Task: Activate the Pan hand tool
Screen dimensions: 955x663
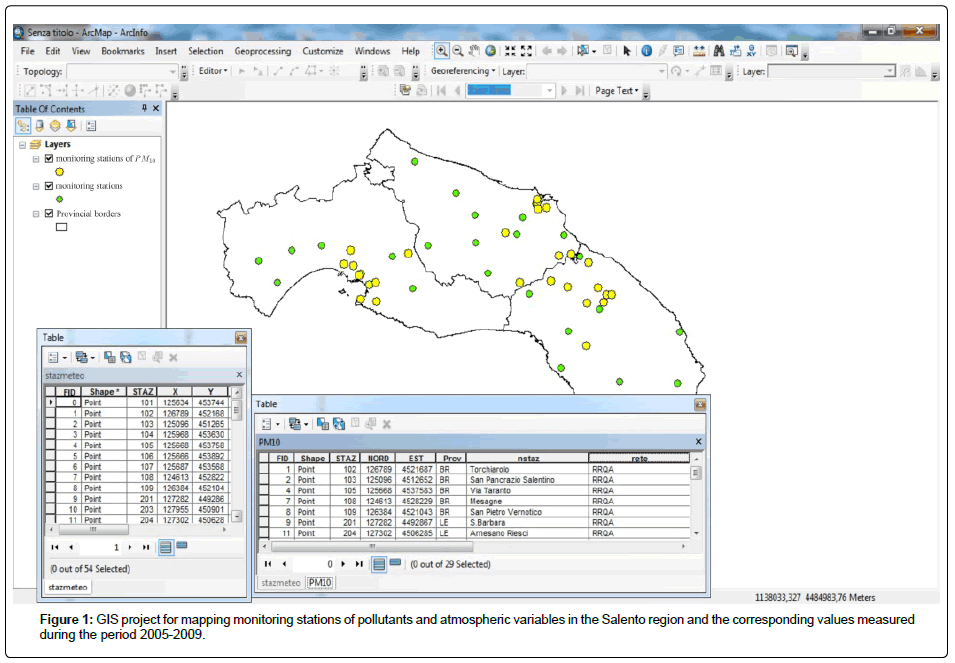Action: click(x=474, y=51)
